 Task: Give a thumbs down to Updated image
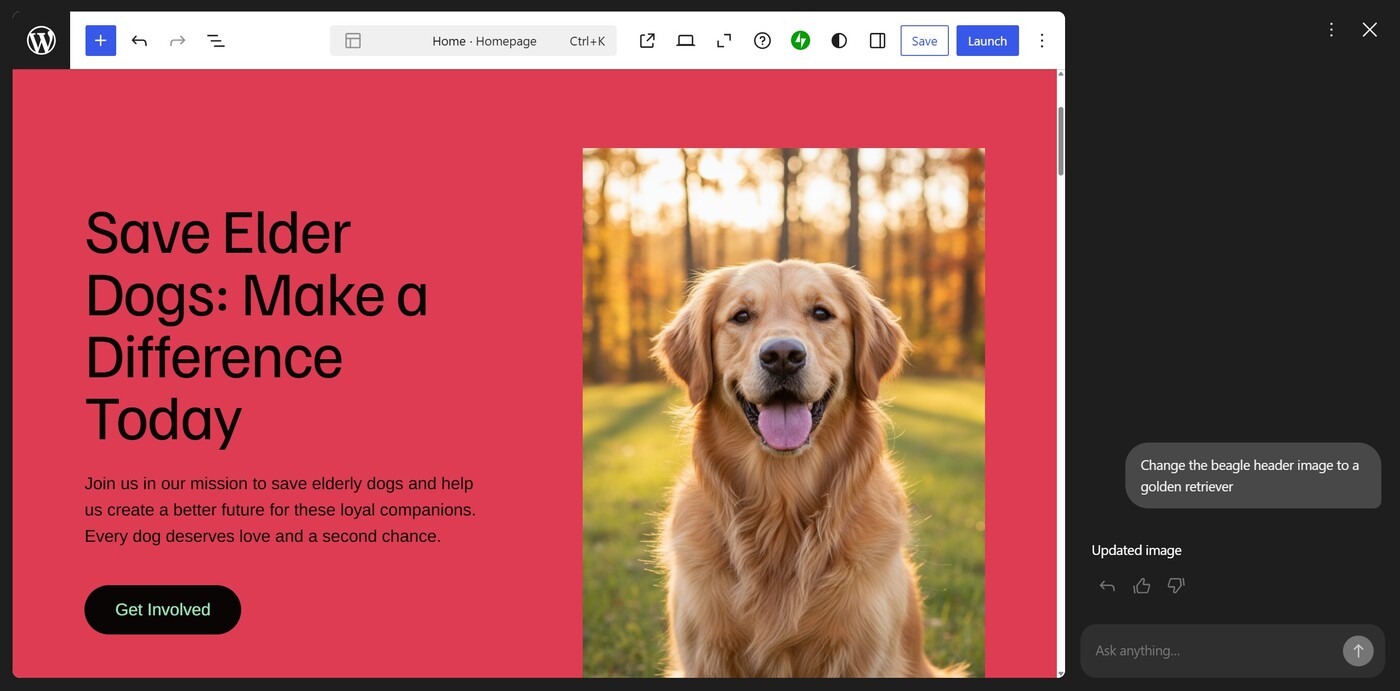click(x=1175, y=585)
